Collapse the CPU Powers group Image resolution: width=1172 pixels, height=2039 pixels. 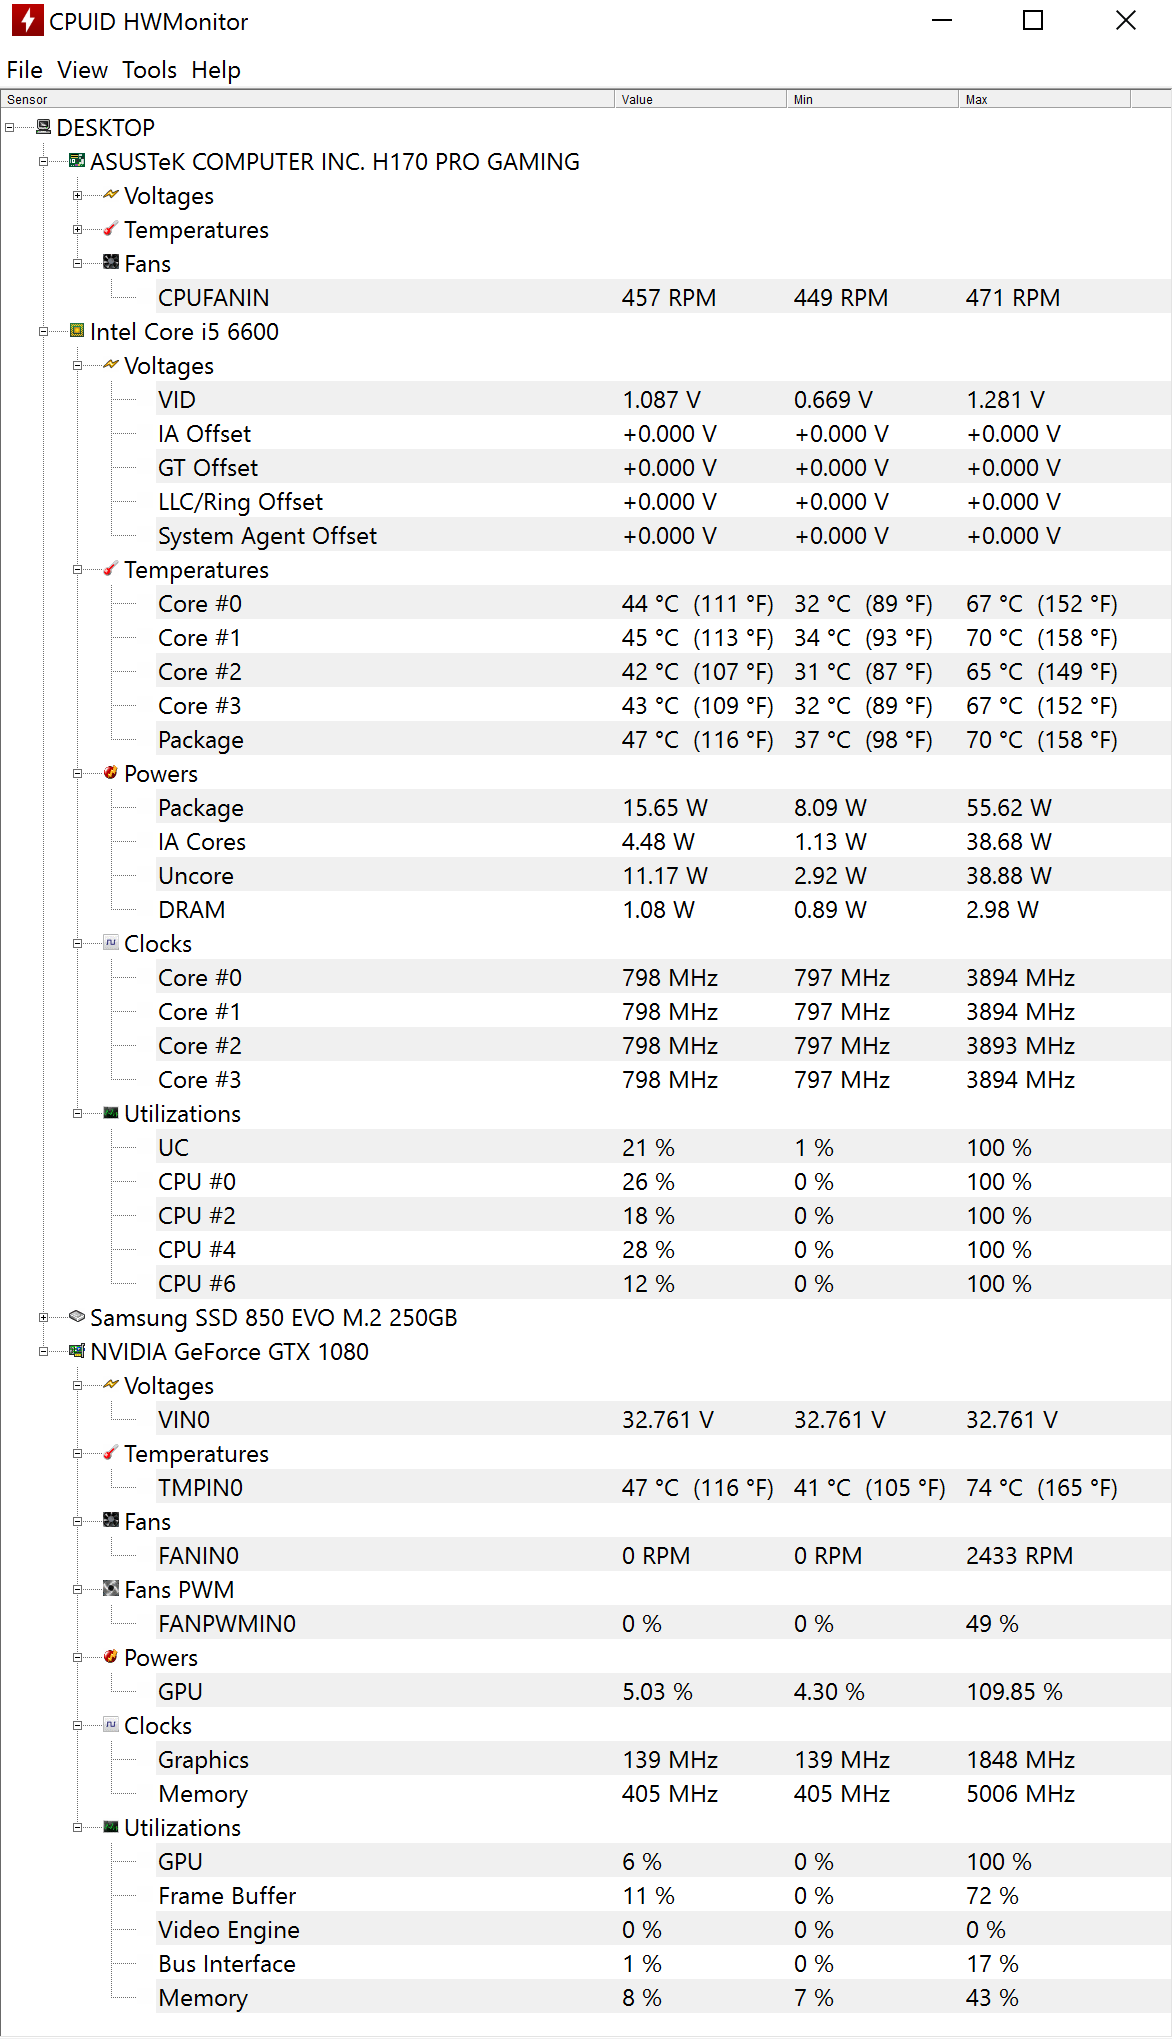(x=78, y=774)
